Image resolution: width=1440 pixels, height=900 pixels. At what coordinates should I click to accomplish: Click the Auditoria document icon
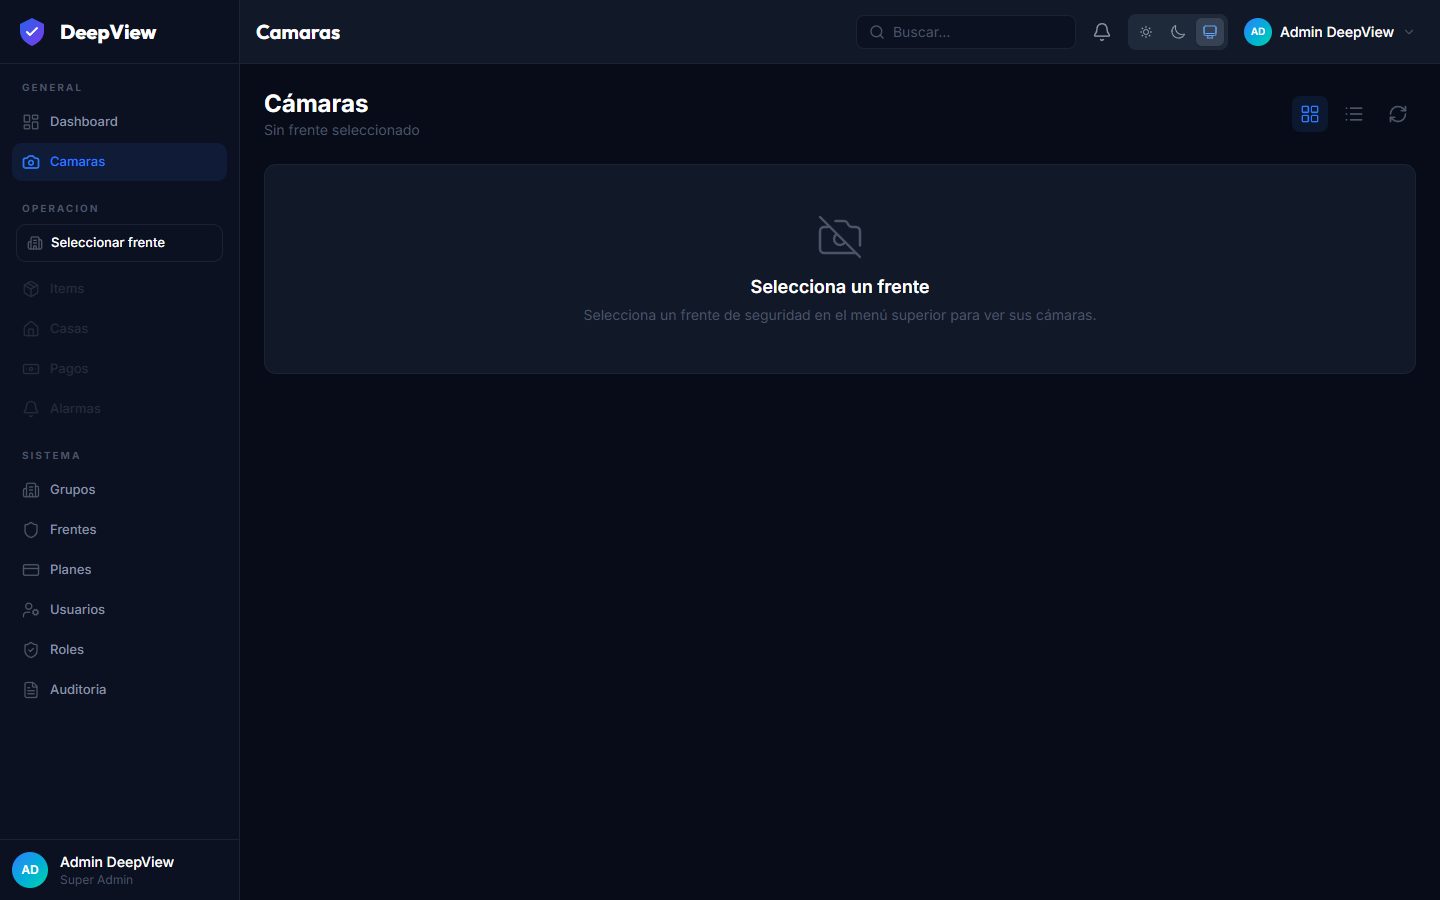point(31,690)
